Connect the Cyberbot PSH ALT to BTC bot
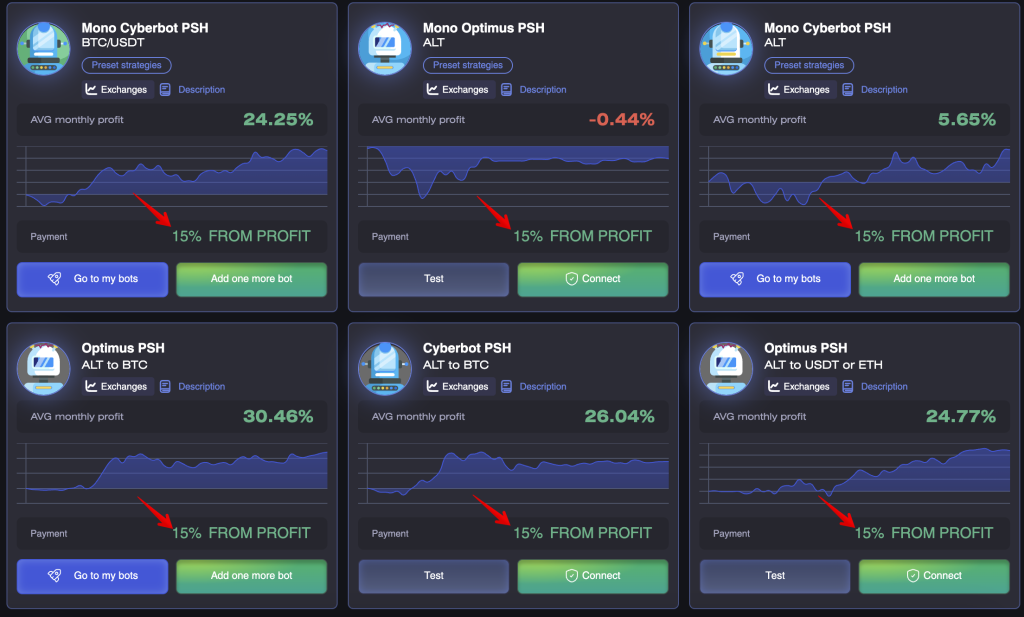1024x617 pixels. click(x=593, y=576)
